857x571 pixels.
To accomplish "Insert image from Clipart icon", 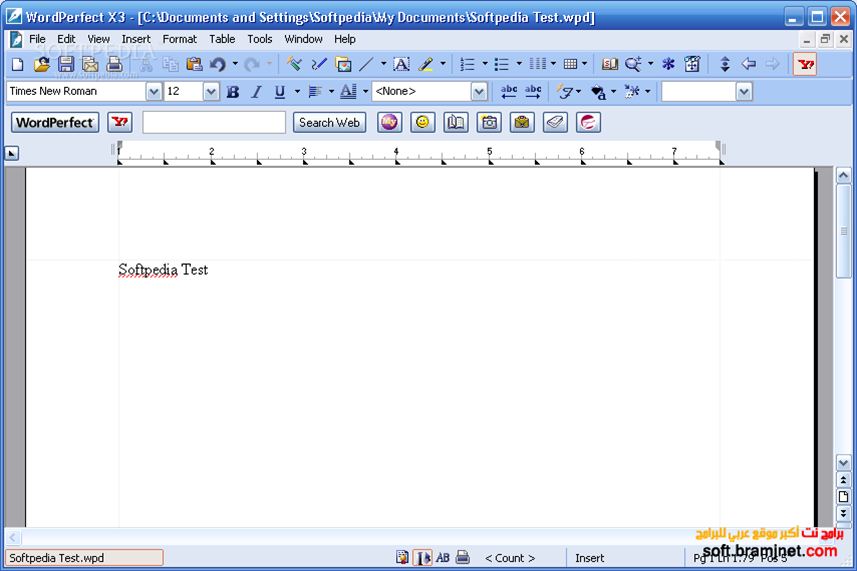I will pyautogui.click(x=343, y=64).
